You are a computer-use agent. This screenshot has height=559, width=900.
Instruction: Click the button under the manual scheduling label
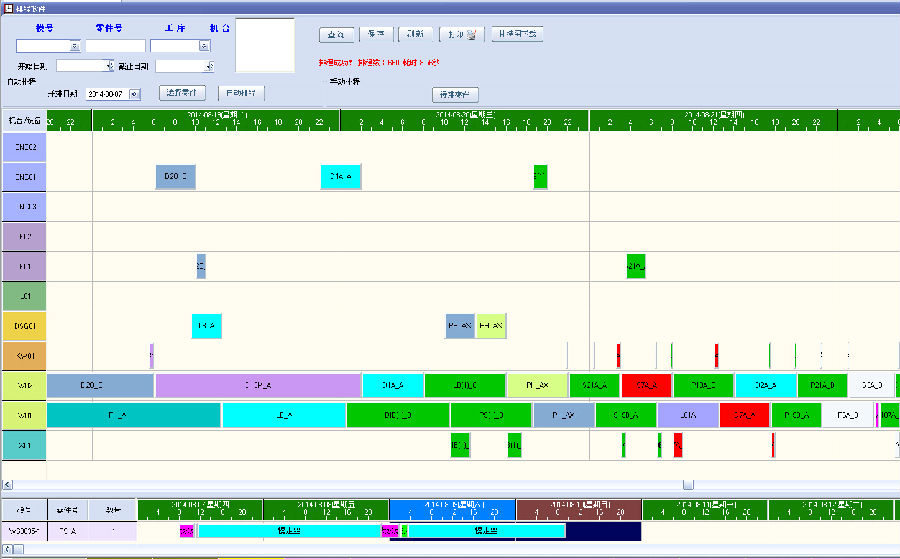[455, 95]
